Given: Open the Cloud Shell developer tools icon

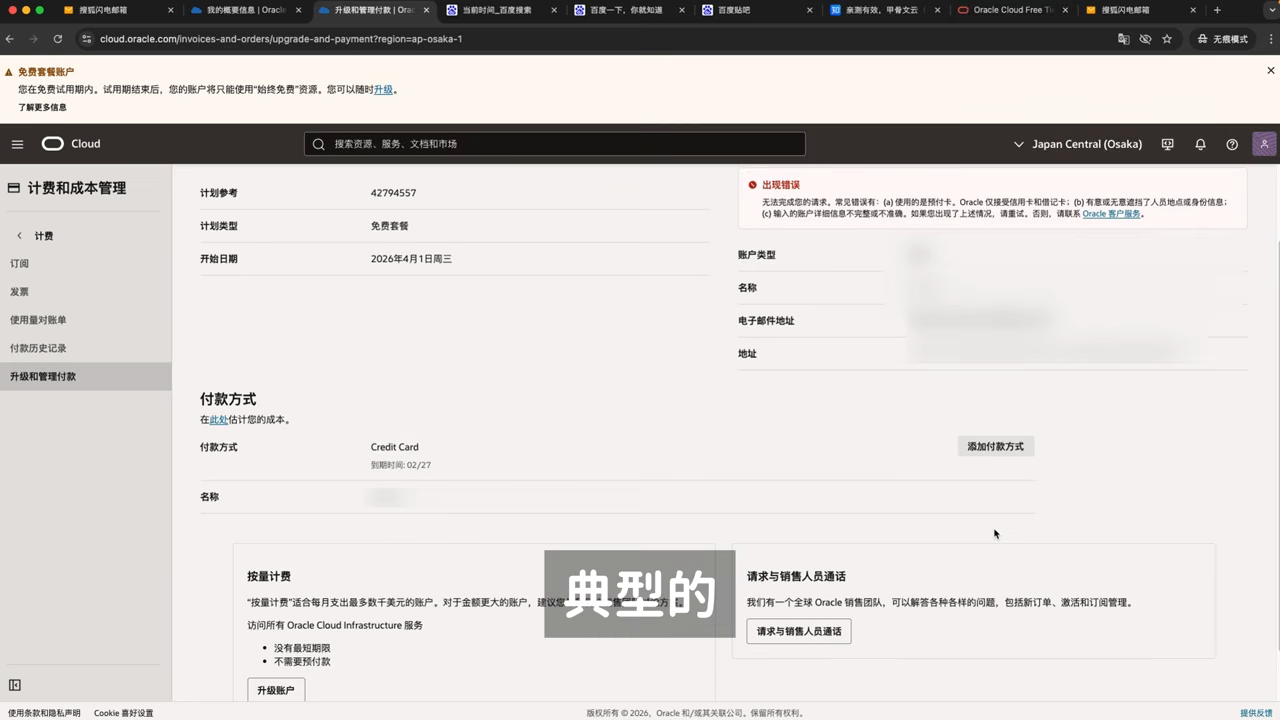Looking at the screenshot, I should 1167,144.
